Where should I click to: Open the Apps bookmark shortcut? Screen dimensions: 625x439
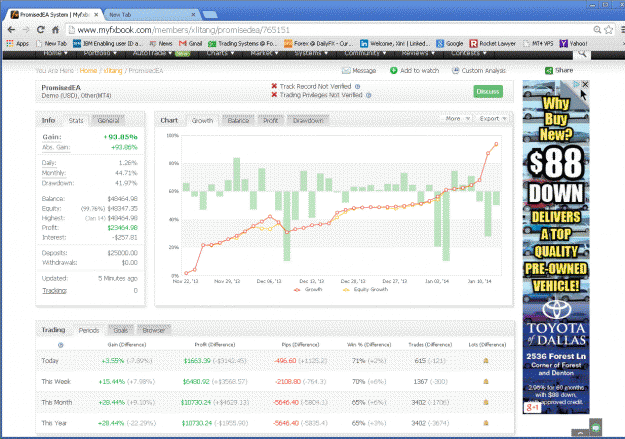click(18, 43)
